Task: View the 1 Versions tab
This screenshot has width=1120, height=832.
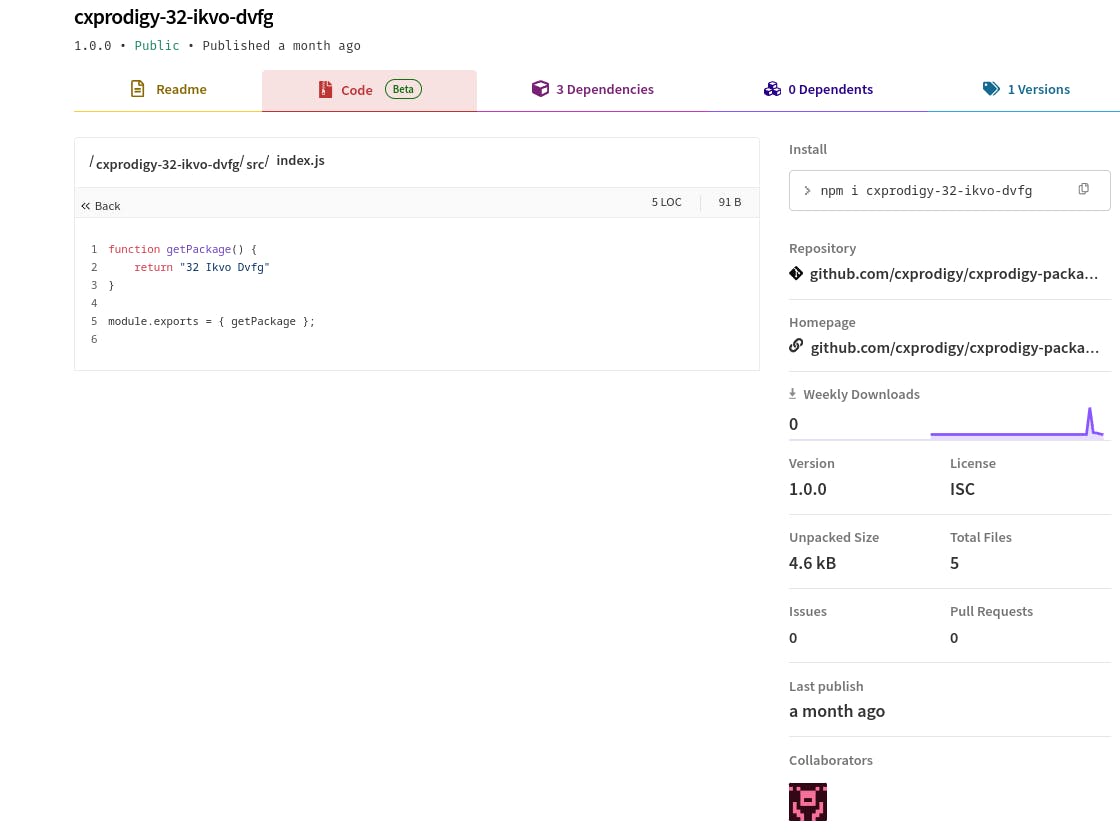Action: (x=1038, y=89)
